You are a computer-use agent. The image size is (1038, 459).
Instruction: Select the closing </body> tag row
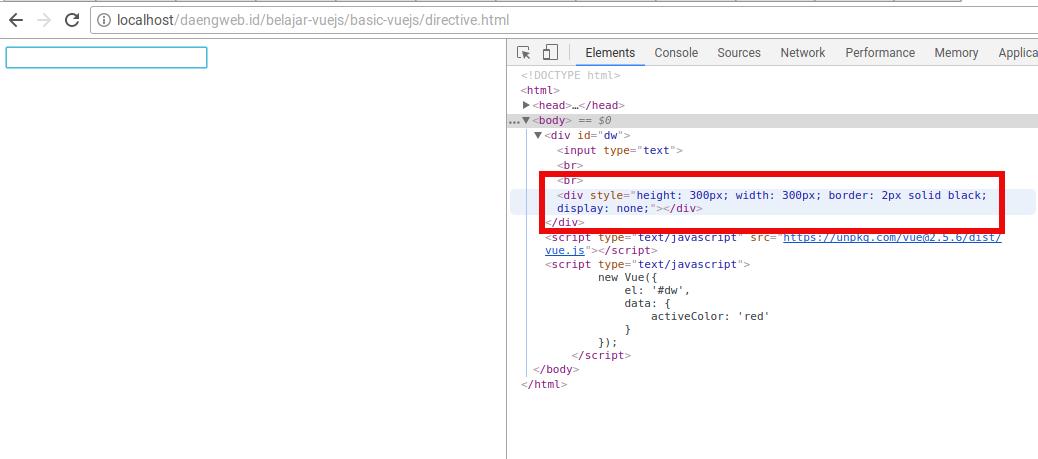coord(556,370)
